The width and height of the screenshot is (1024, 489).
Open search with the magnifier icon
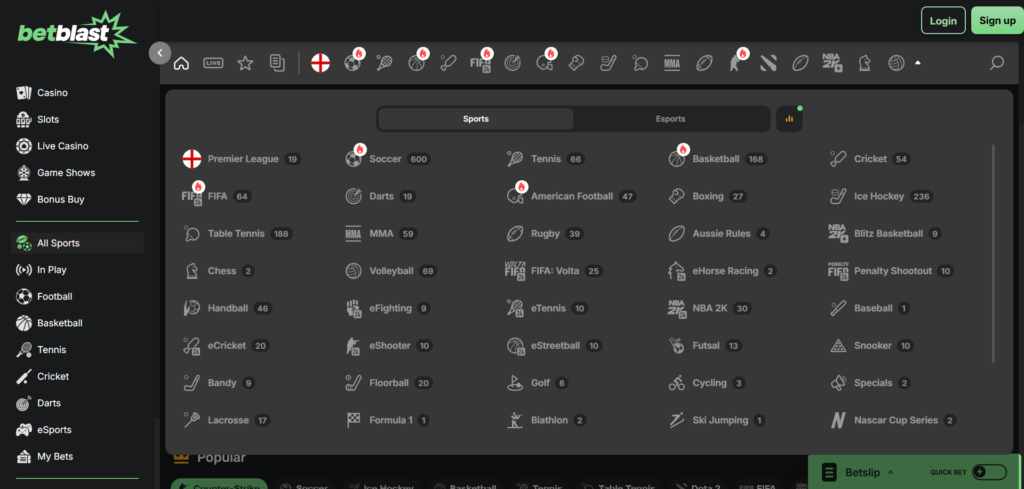pos(996,63)
